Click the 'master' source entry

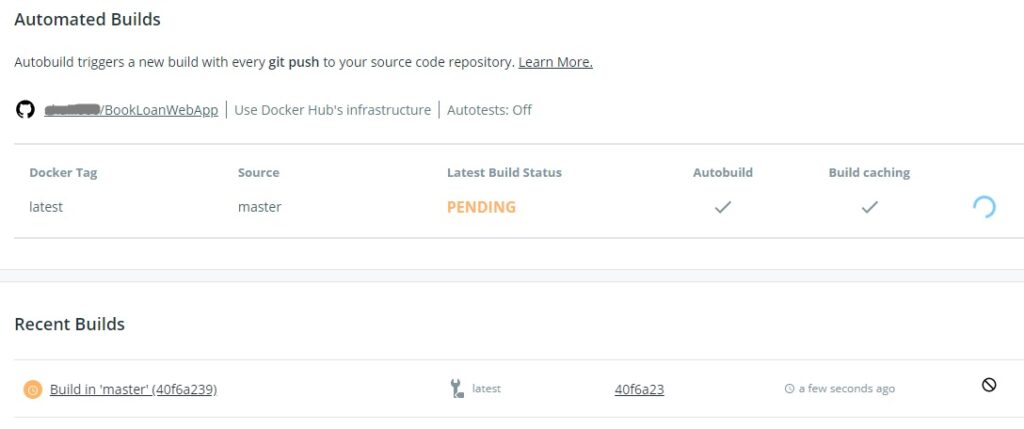(259, 207)
